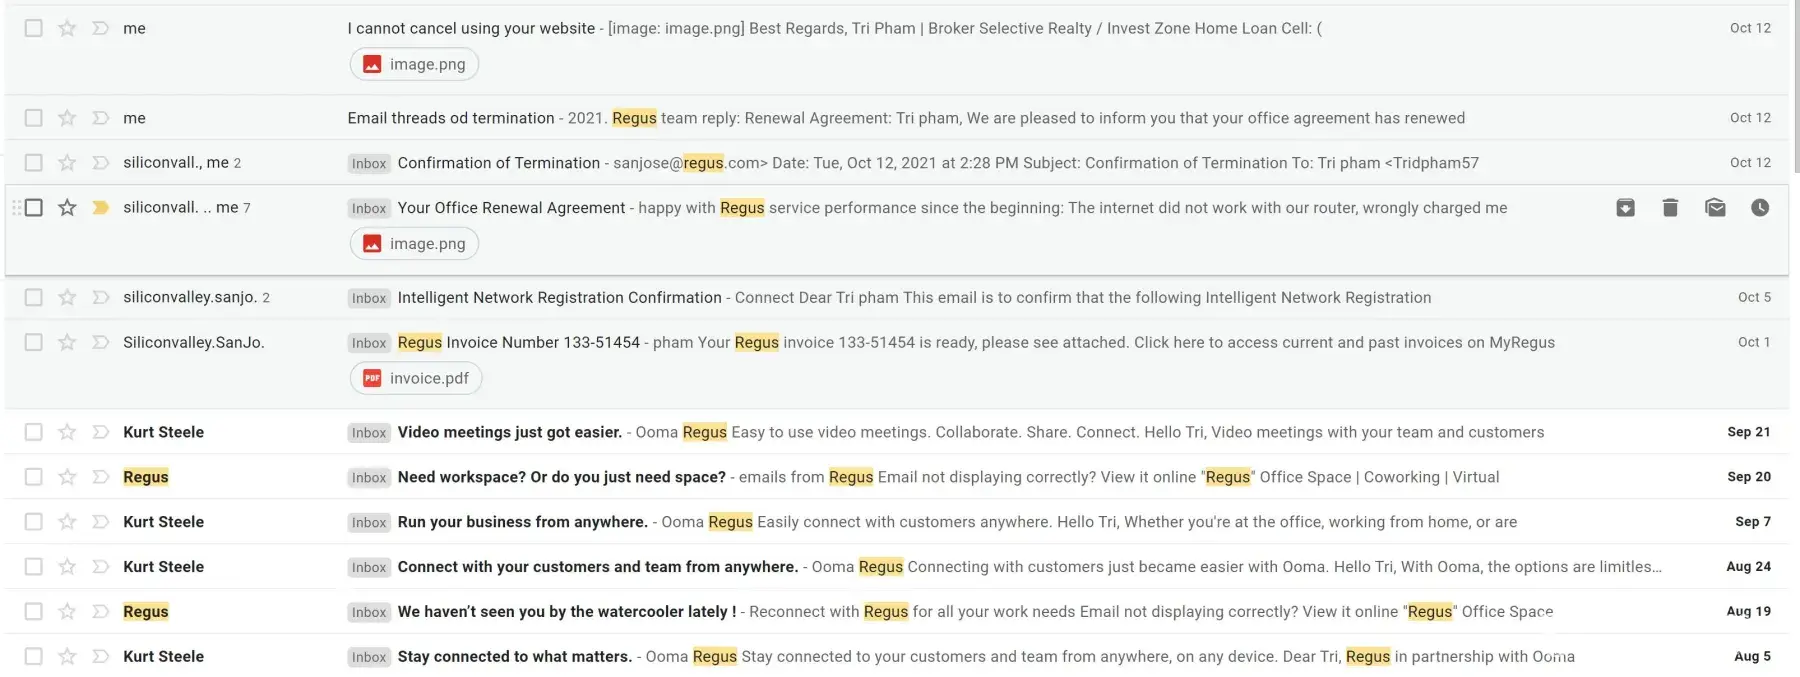
Task: Tick the checkbox for Video meetings email
Action: point(34,433)
